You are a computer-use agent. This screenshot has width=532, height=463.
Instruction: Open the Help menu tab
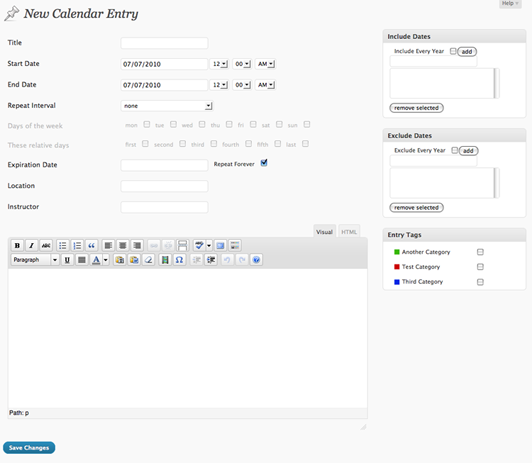point(510,3)
